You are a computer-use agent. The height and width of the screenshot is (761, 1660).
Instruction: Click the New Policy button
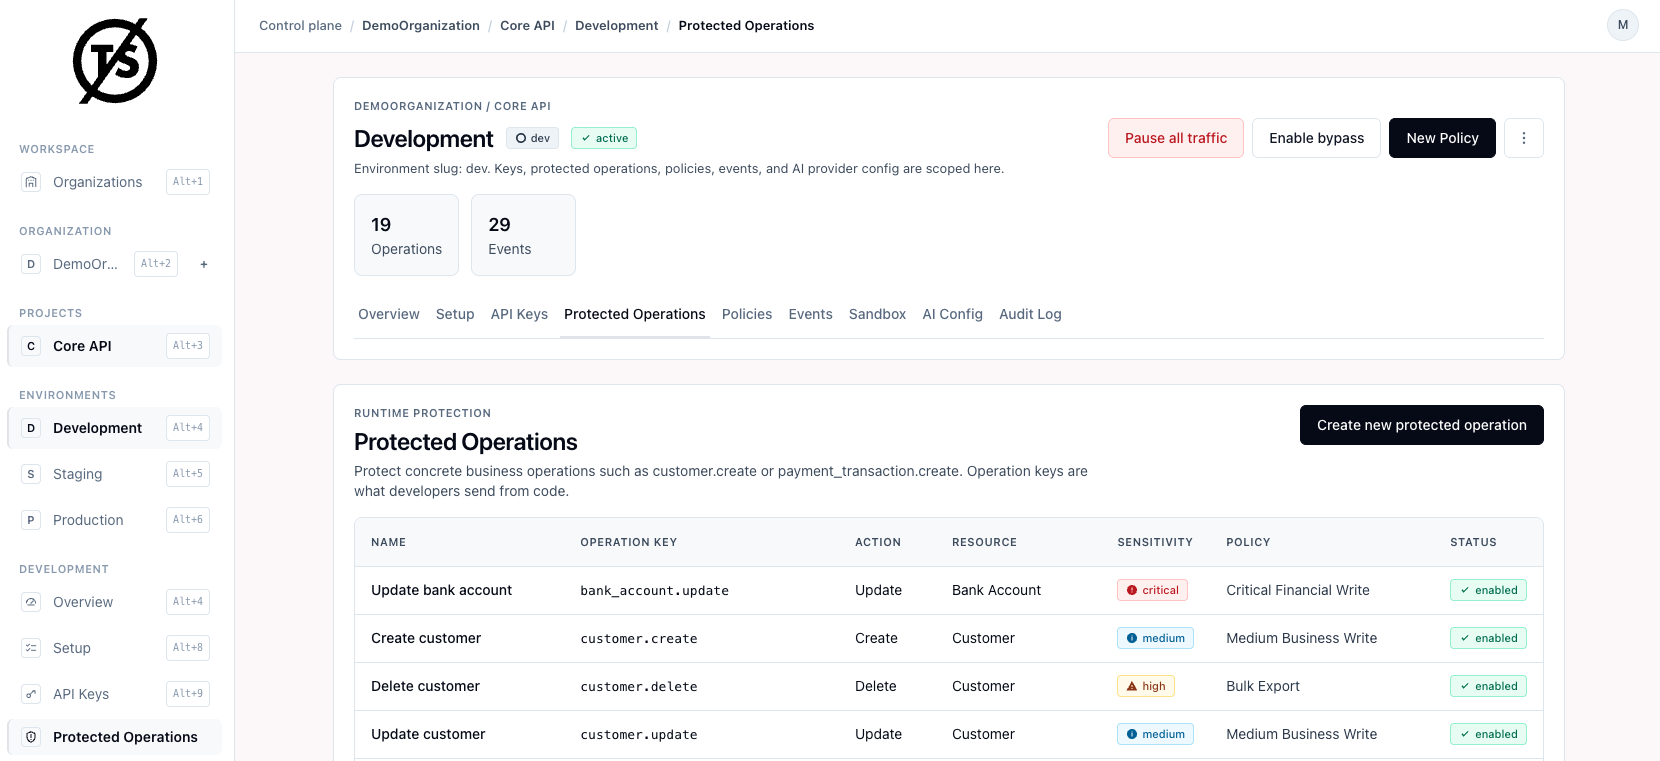click(1442, 138)
